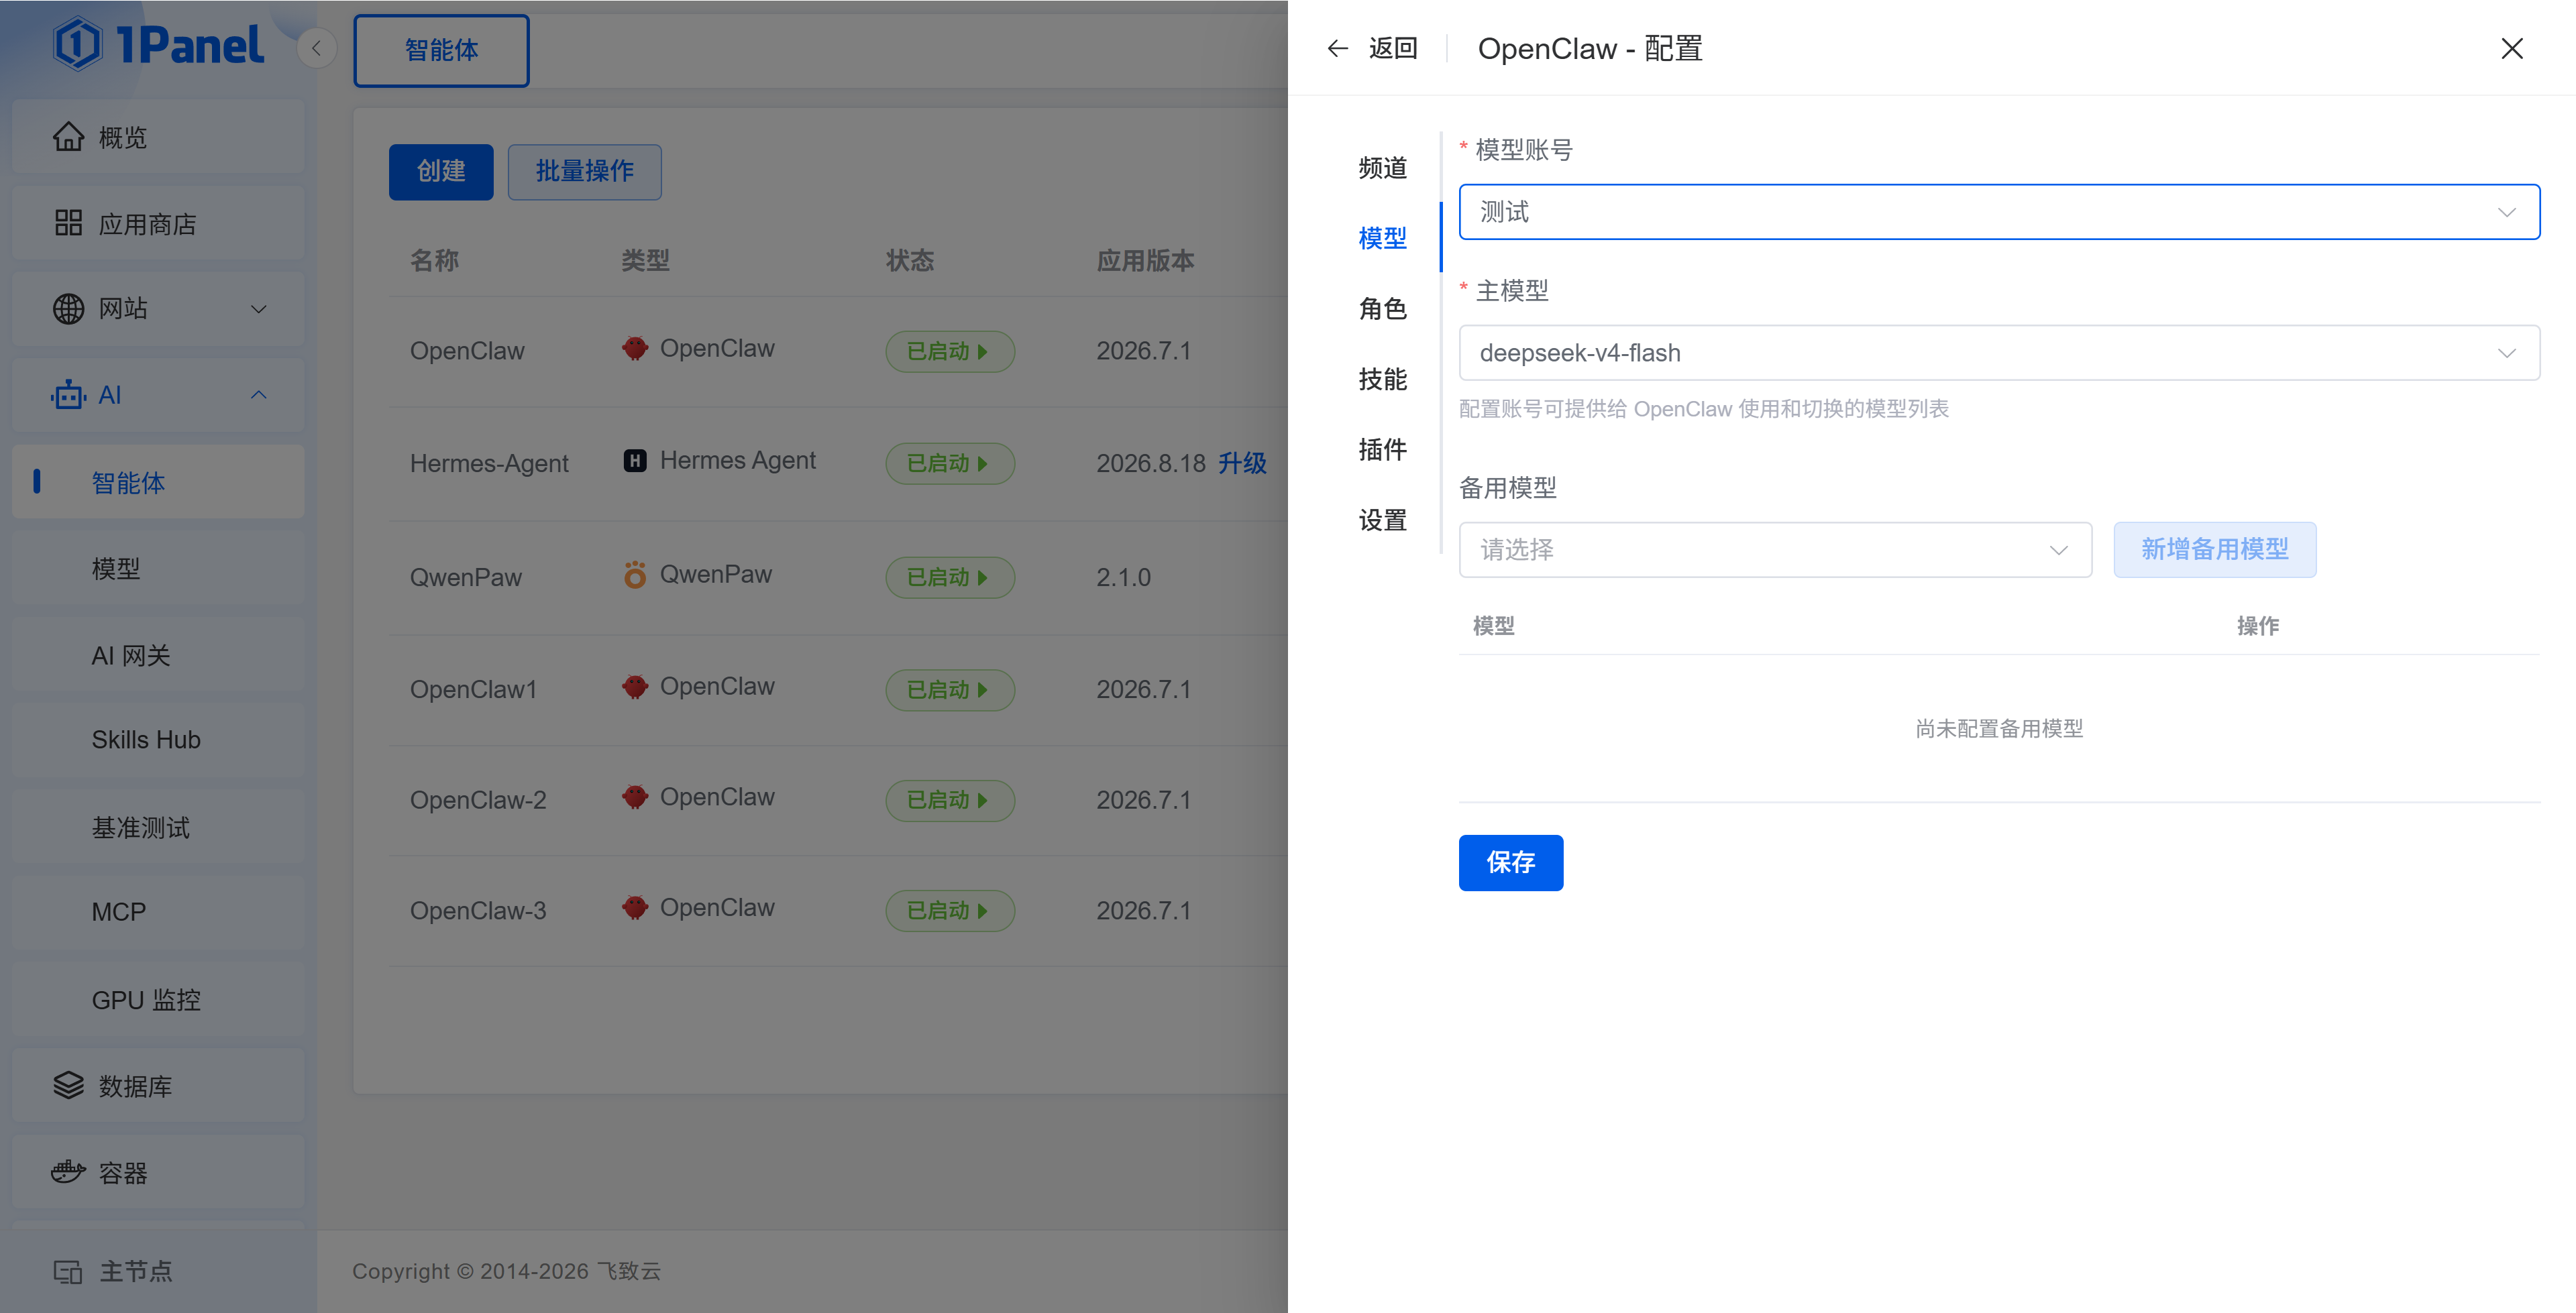This screenshot has width=2576, height=1313.
Task: Click the 已启动 status tag for OpenClaw-3
Action: click(x=950, y=911)
